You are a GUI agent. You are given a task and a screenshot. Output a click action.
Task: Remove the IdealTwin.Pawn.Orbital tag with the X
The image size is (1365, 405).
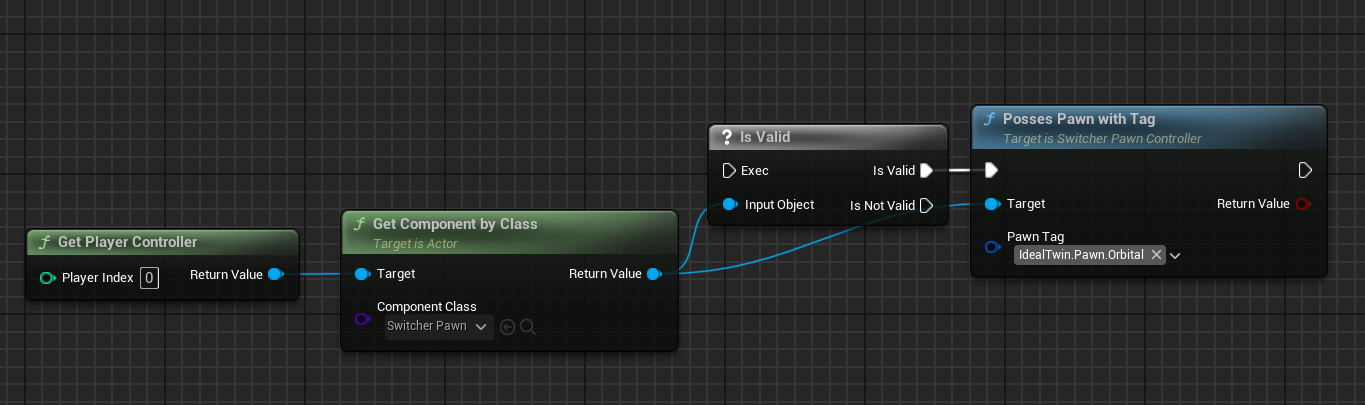point(1156,255)
